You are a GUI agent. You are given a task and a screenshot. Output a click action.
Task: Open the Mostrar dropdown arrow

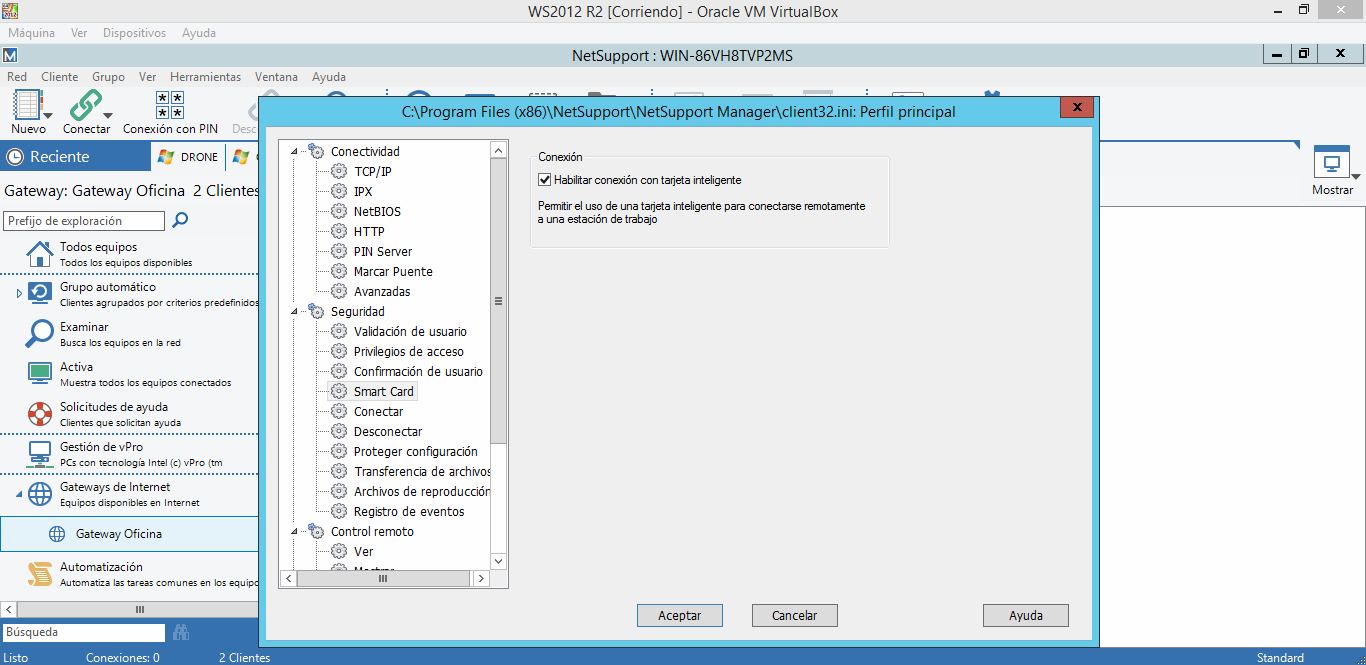coord(1355,177)
